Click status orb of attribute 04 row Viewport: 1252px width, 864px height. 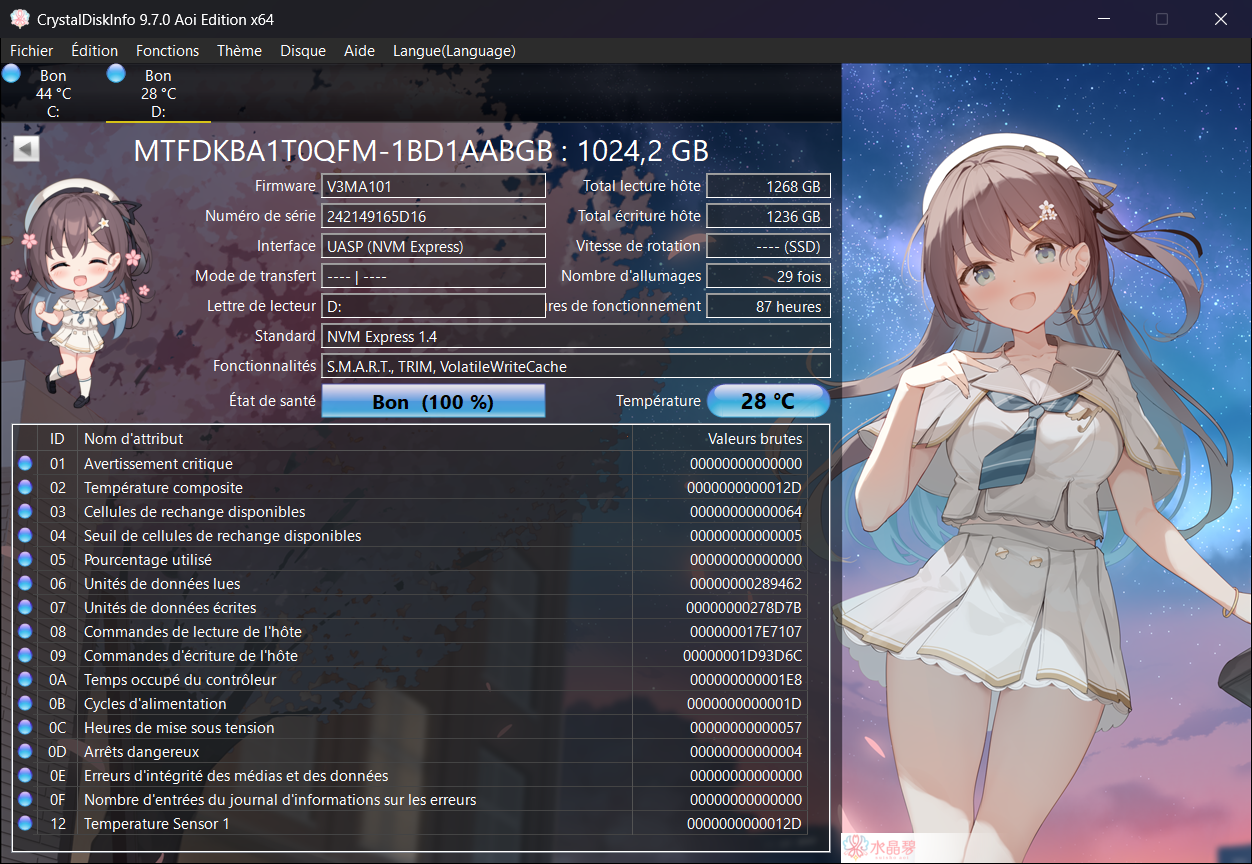25,535
